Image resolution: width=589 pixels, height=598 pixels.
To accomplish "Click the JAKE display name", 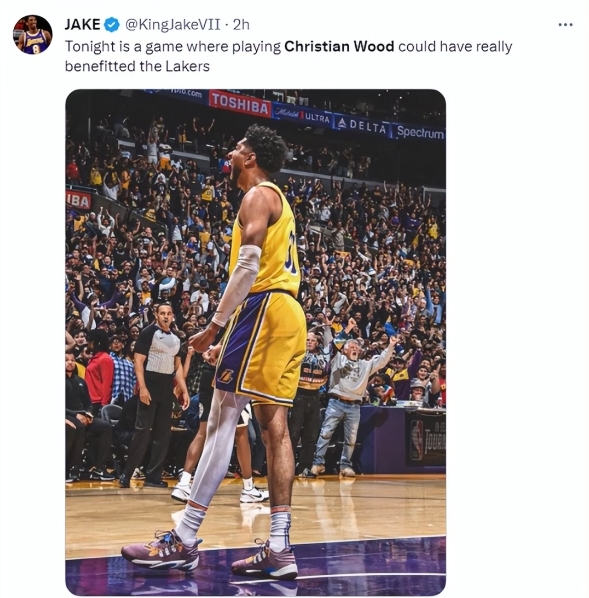I will [82, 25].
